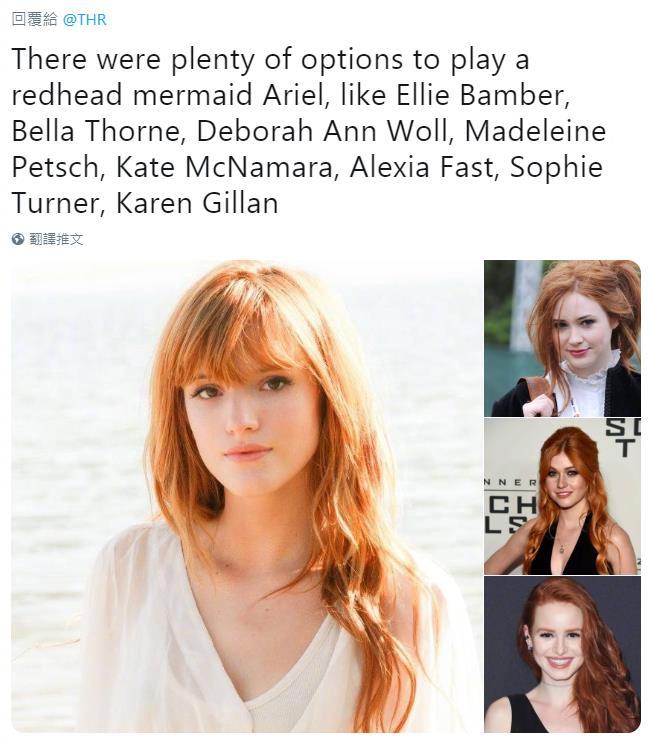Click the name "Sophie" in the tweet

pyautogui.click(x=556, y=168)
